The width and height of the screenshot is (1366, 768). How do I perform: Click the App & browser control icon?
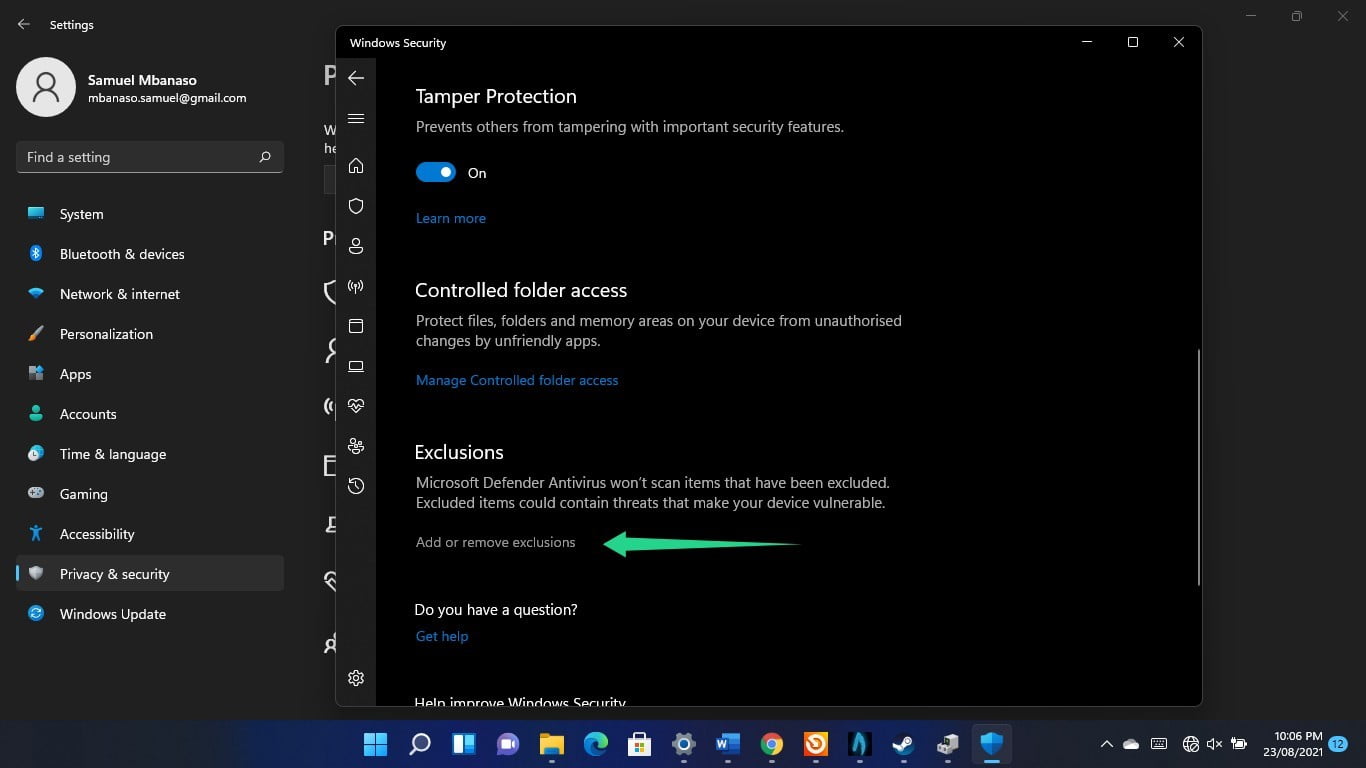pos(355,326)
